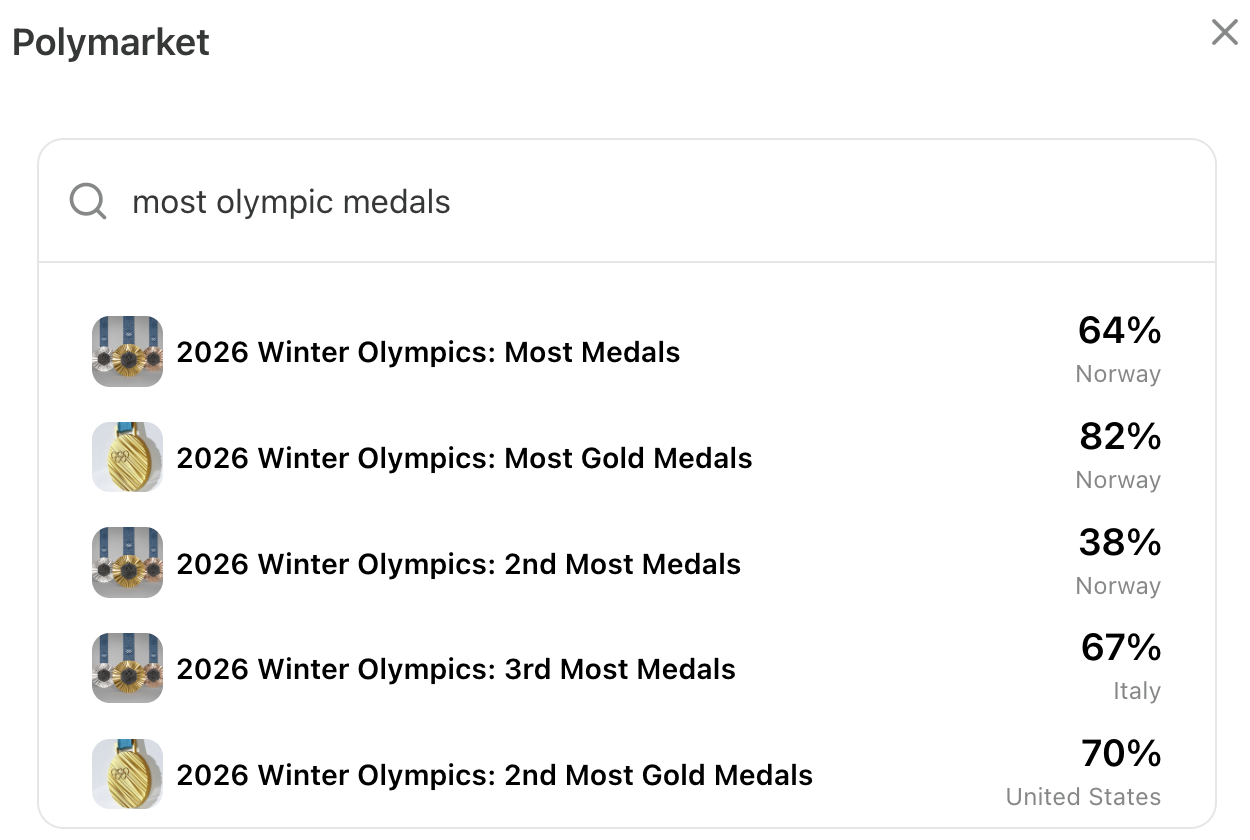This screenshot has width=1250, height=840.
Task: Select the search query text most olympic medals
Action: (x=291, y=201)
